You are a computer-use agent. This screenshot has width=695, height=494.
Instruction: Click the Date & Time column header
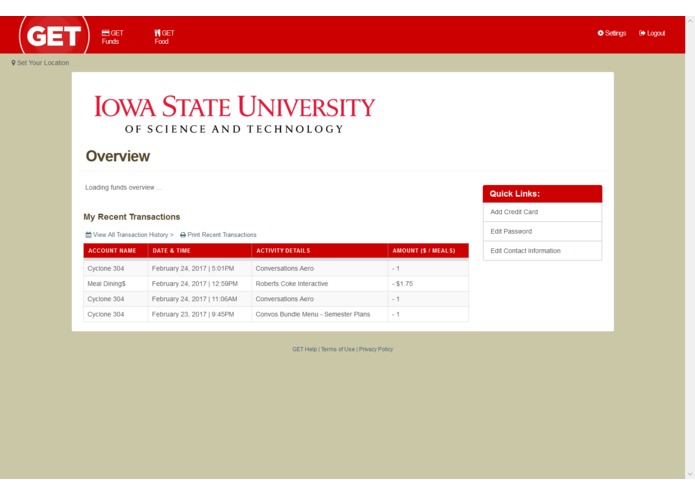tap(199, 251)
